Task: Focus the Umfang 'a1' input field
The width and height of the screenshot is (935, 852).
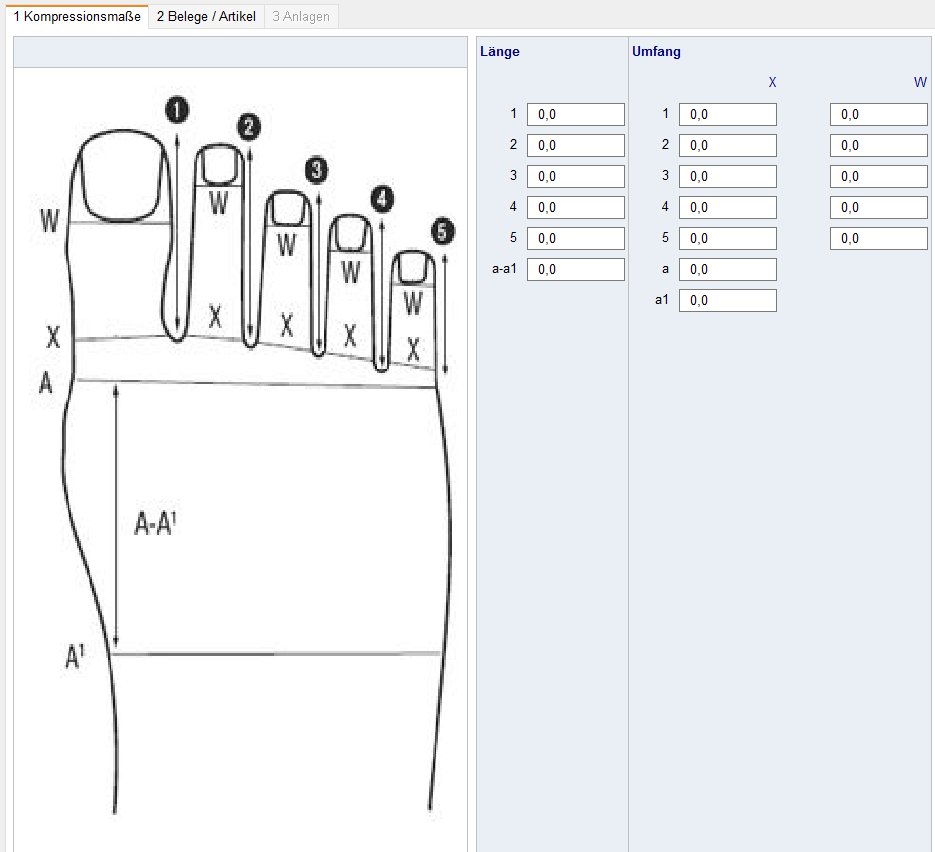Action: (728, 301)
